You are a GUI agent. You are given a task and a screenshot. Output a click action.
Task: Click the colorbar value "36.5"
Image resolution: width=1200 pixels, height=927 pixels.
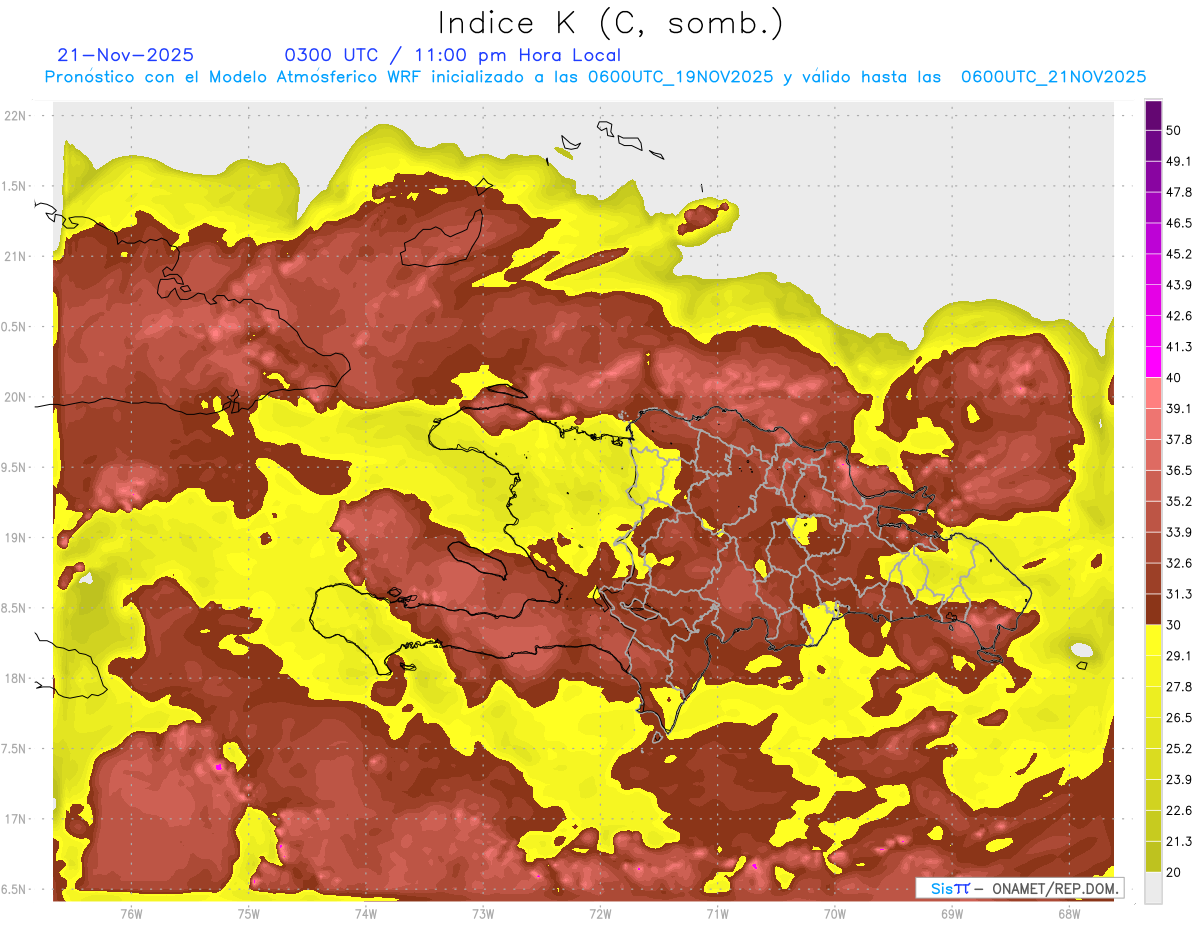[x=1178, y=470]
